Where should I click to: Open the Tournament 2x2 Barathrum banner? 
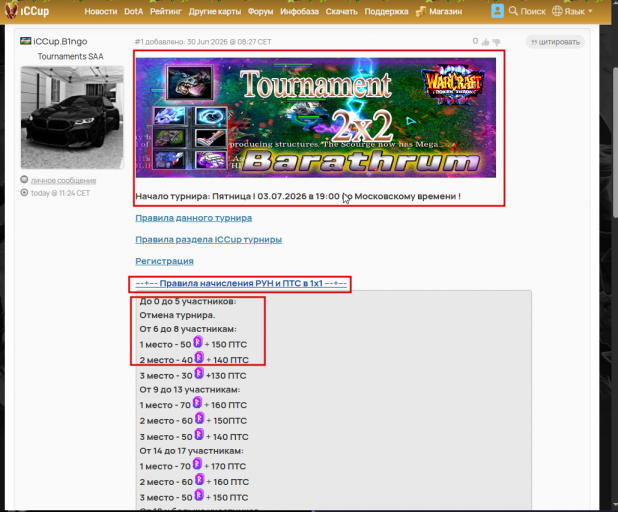[316, 117]
